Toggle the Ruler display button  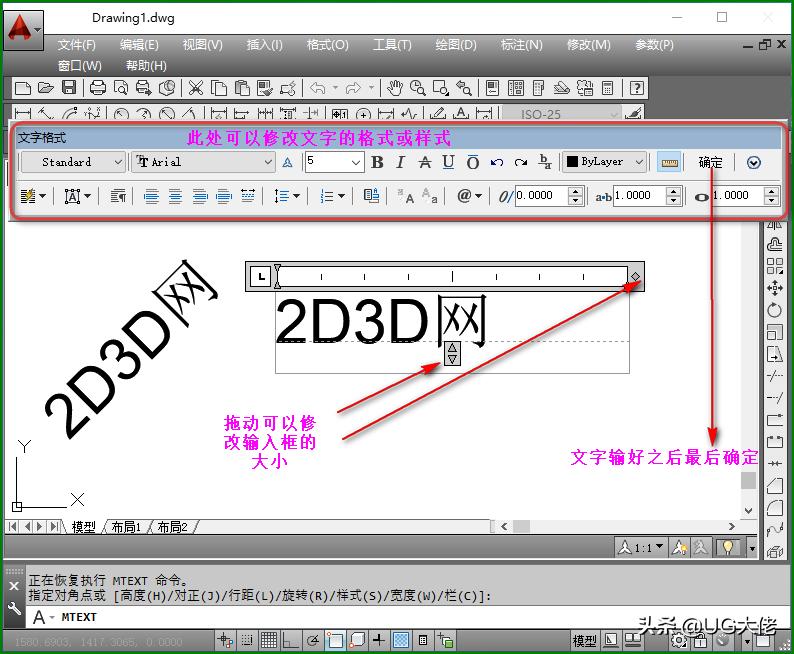click(x=669, y=162)
